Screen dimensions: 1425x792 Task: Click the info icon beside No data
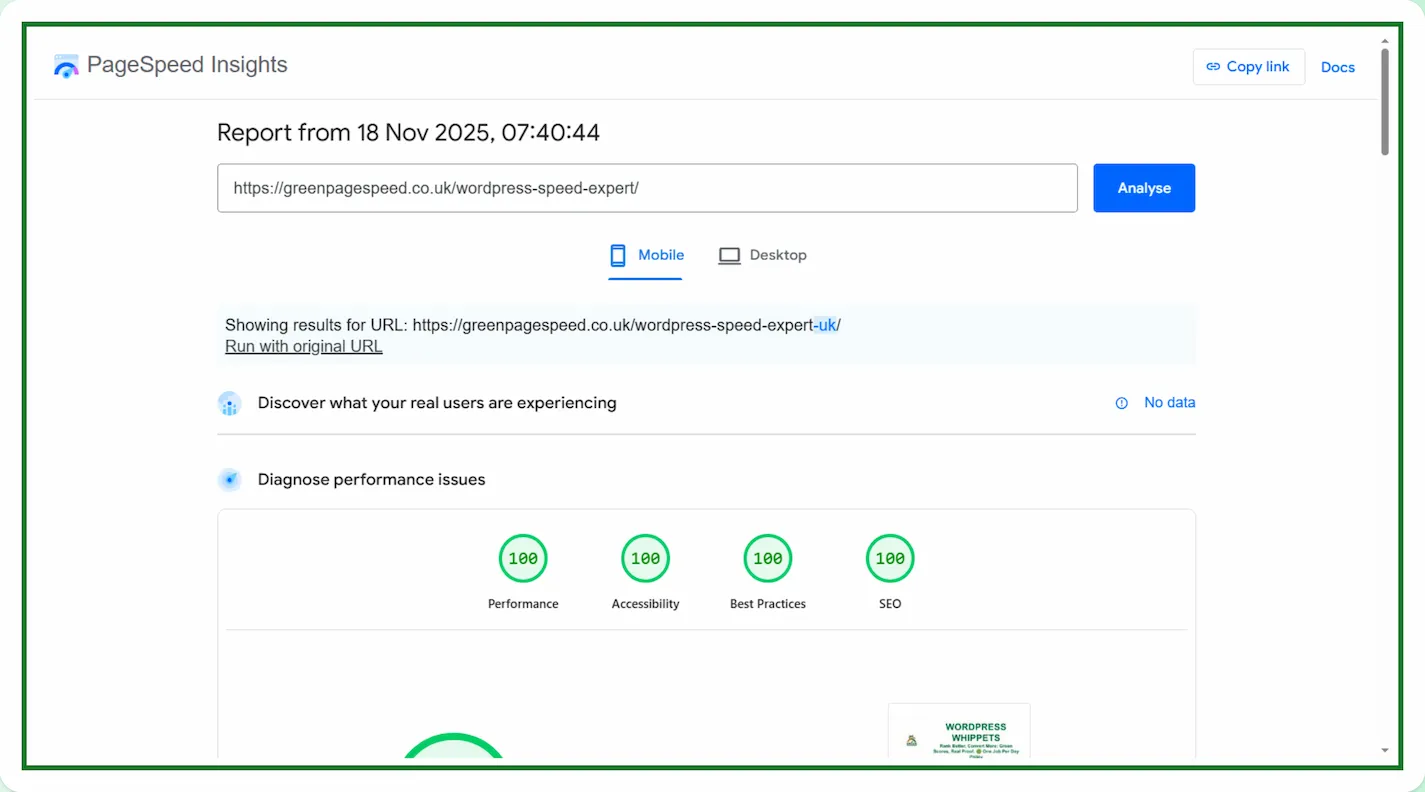[1121, 403]
